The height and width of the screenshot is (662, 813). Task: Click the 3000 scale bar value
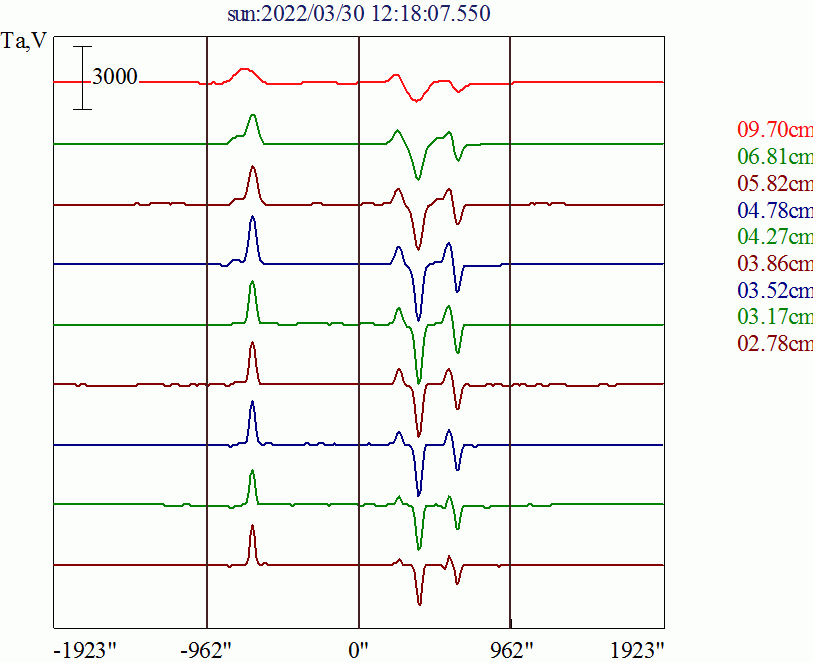[115, 77]
